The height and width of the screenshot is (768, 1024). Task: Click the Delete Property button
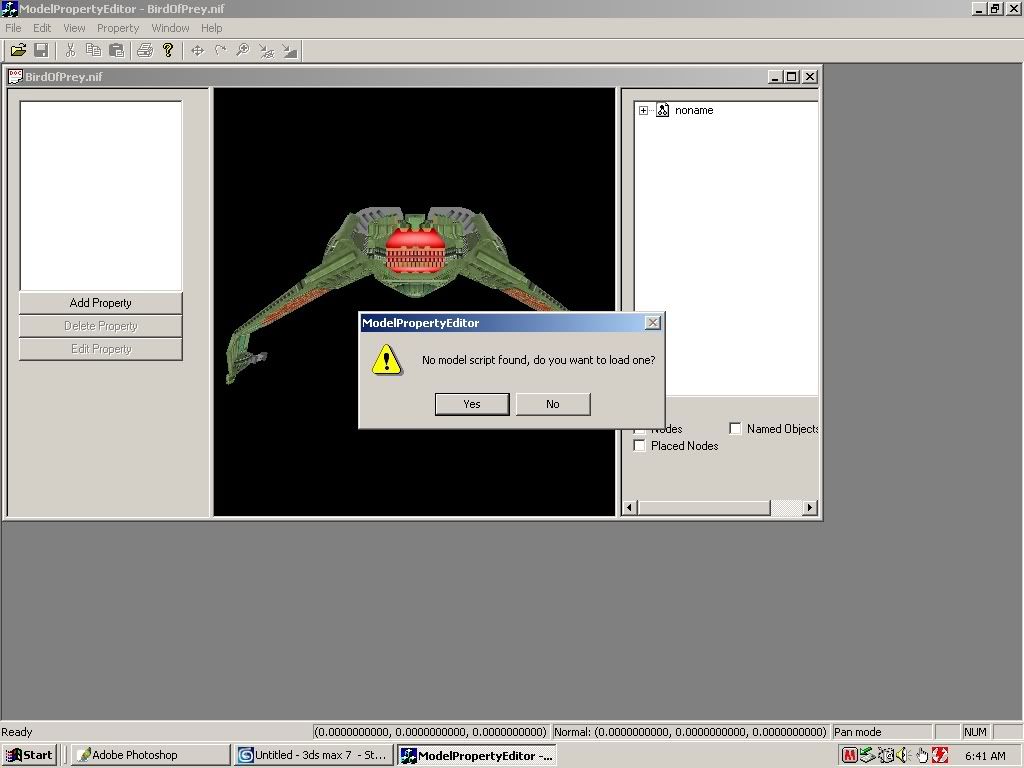coord(101,326)
